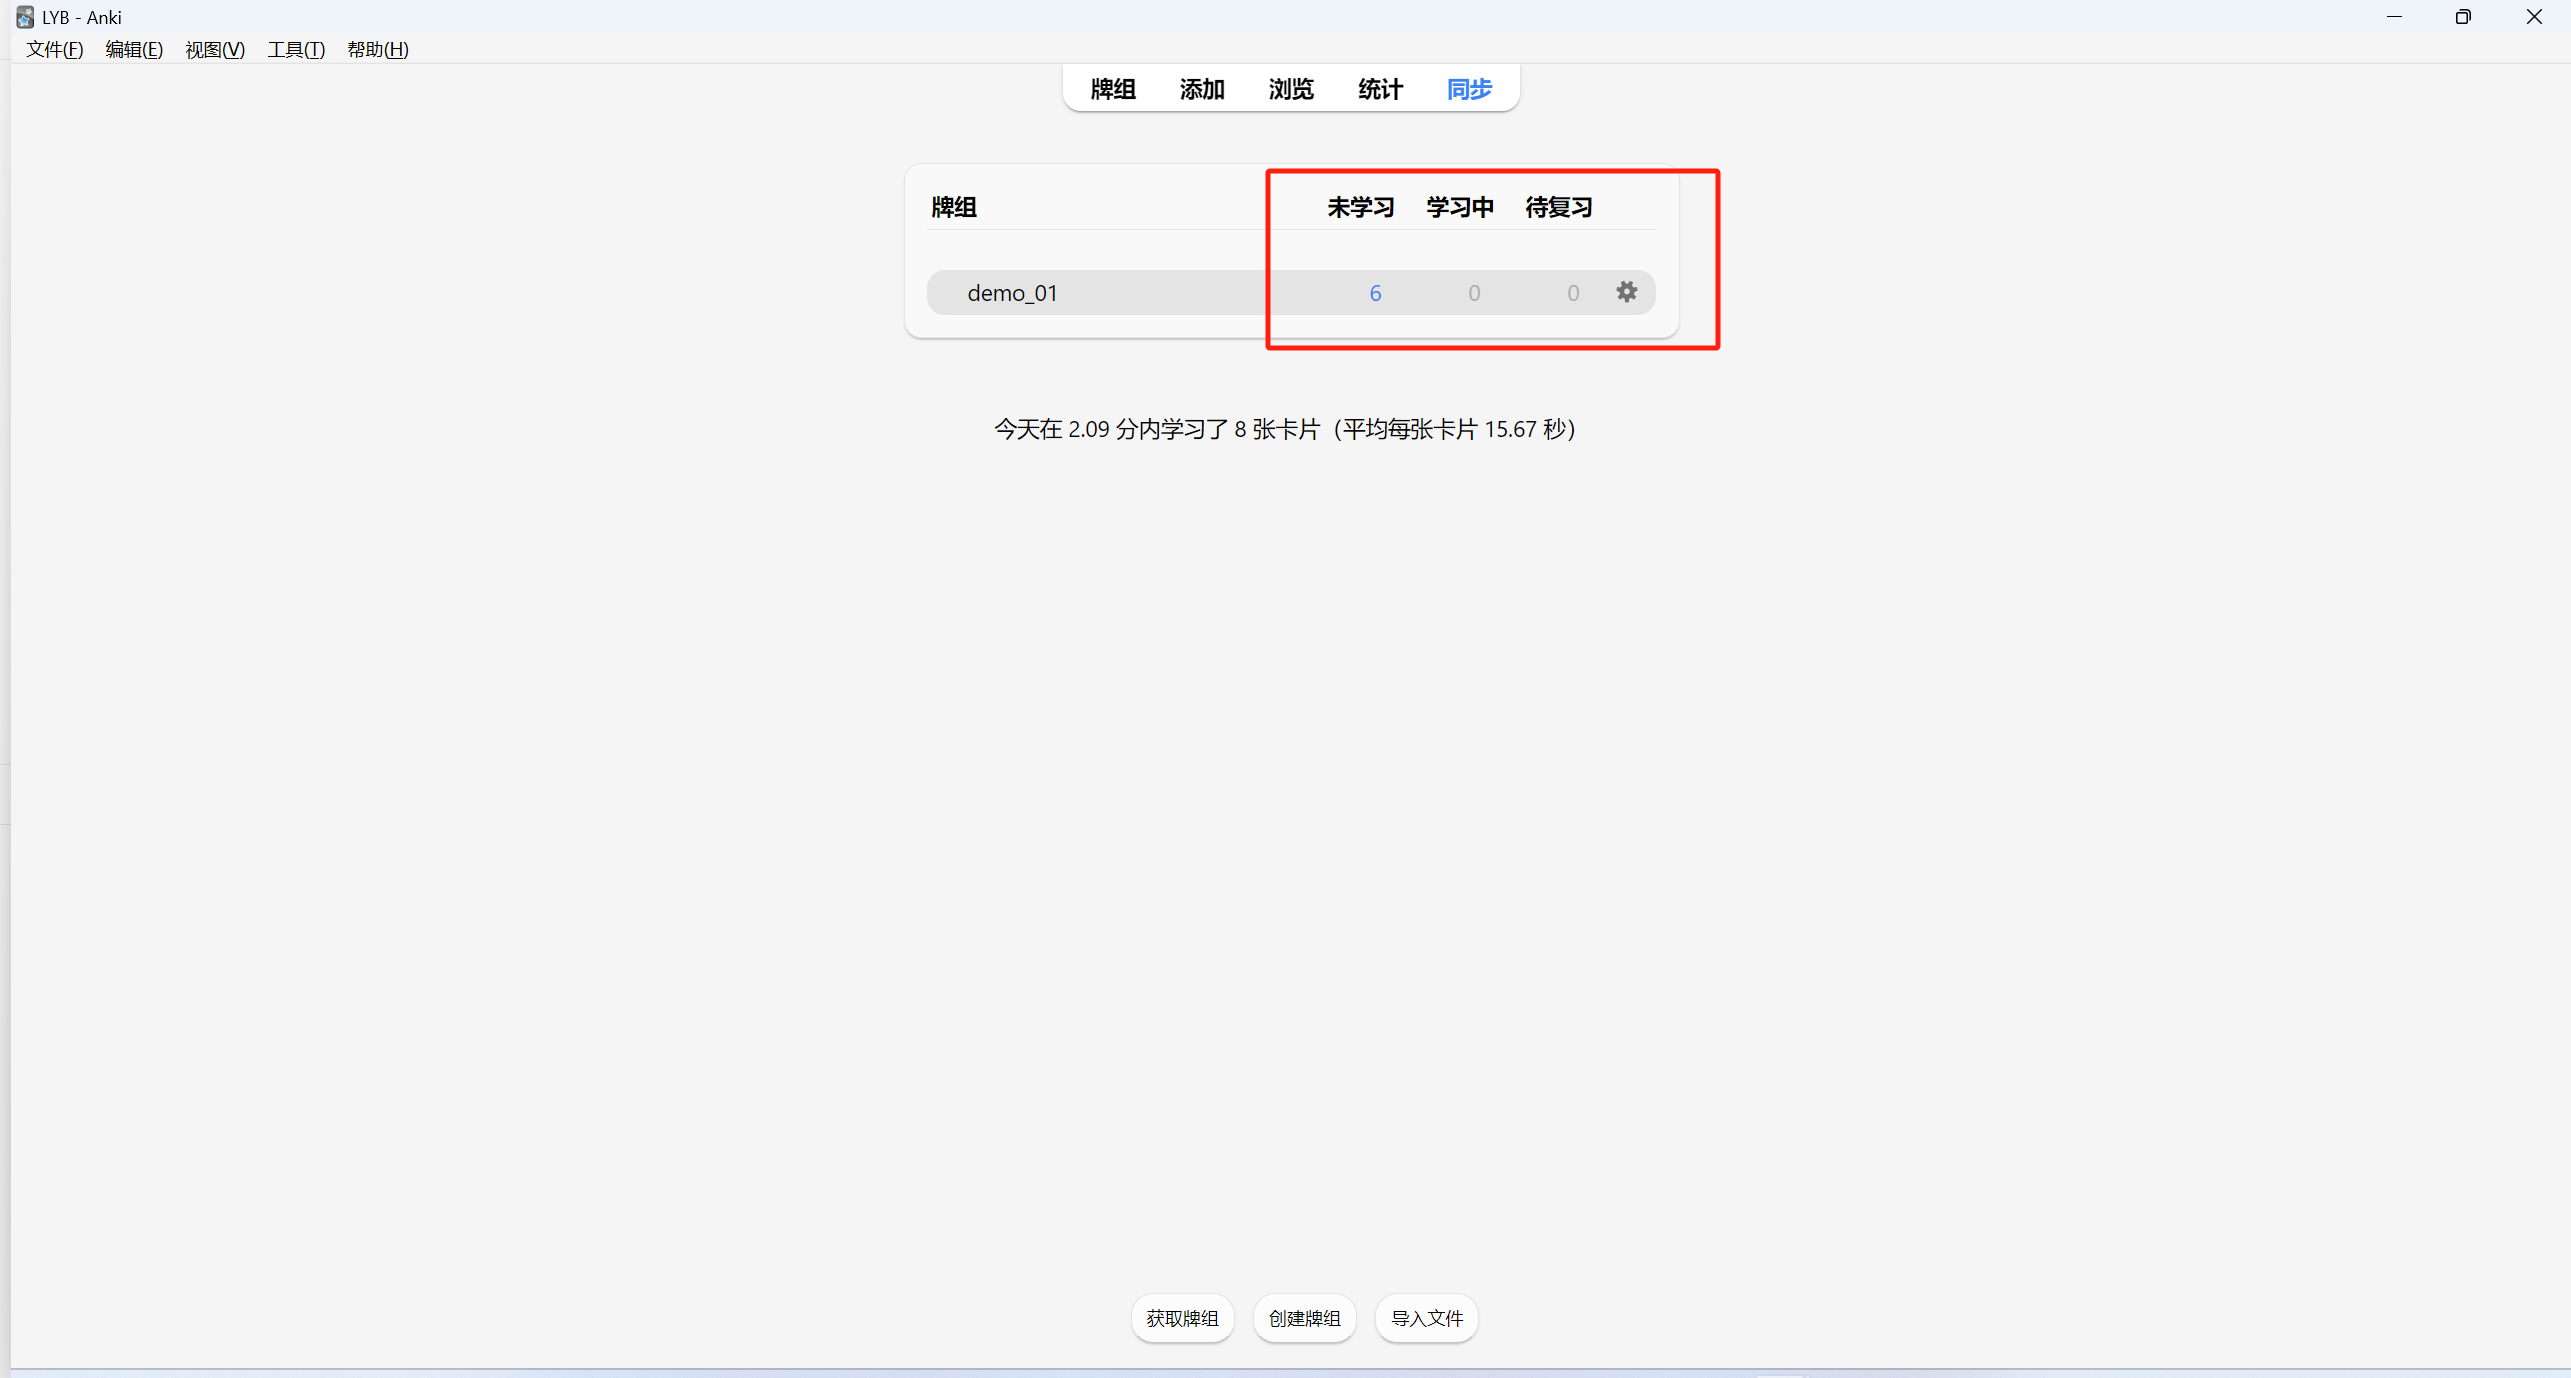Switch to the 牌组 tab
This screenshot has height=1378, width=2571.
tap(1112, 89)
